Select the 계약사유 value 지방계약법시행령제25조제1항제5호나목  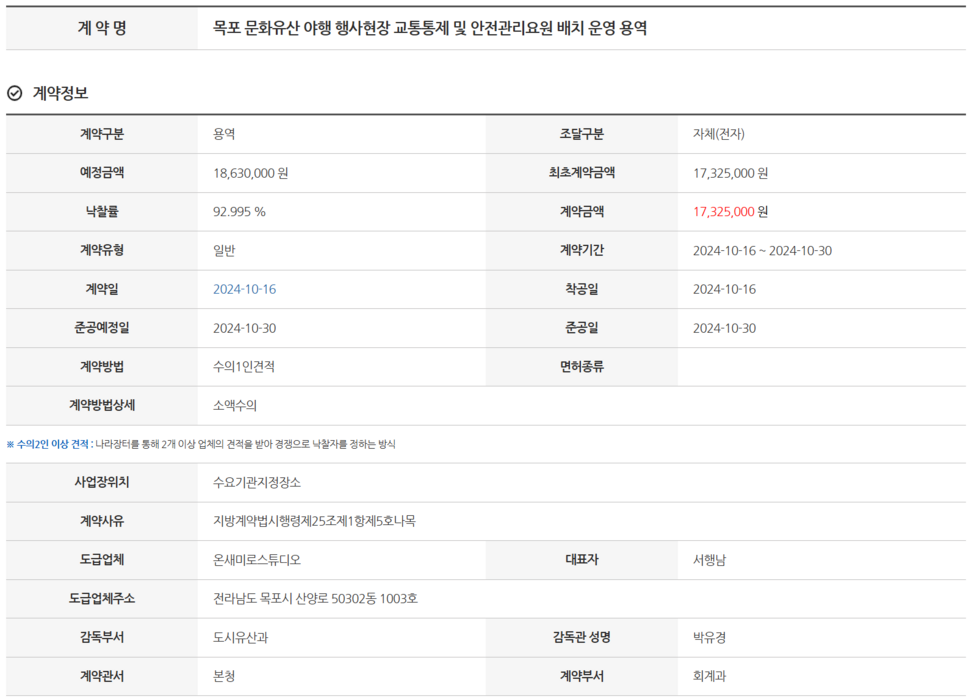(314, 521)
